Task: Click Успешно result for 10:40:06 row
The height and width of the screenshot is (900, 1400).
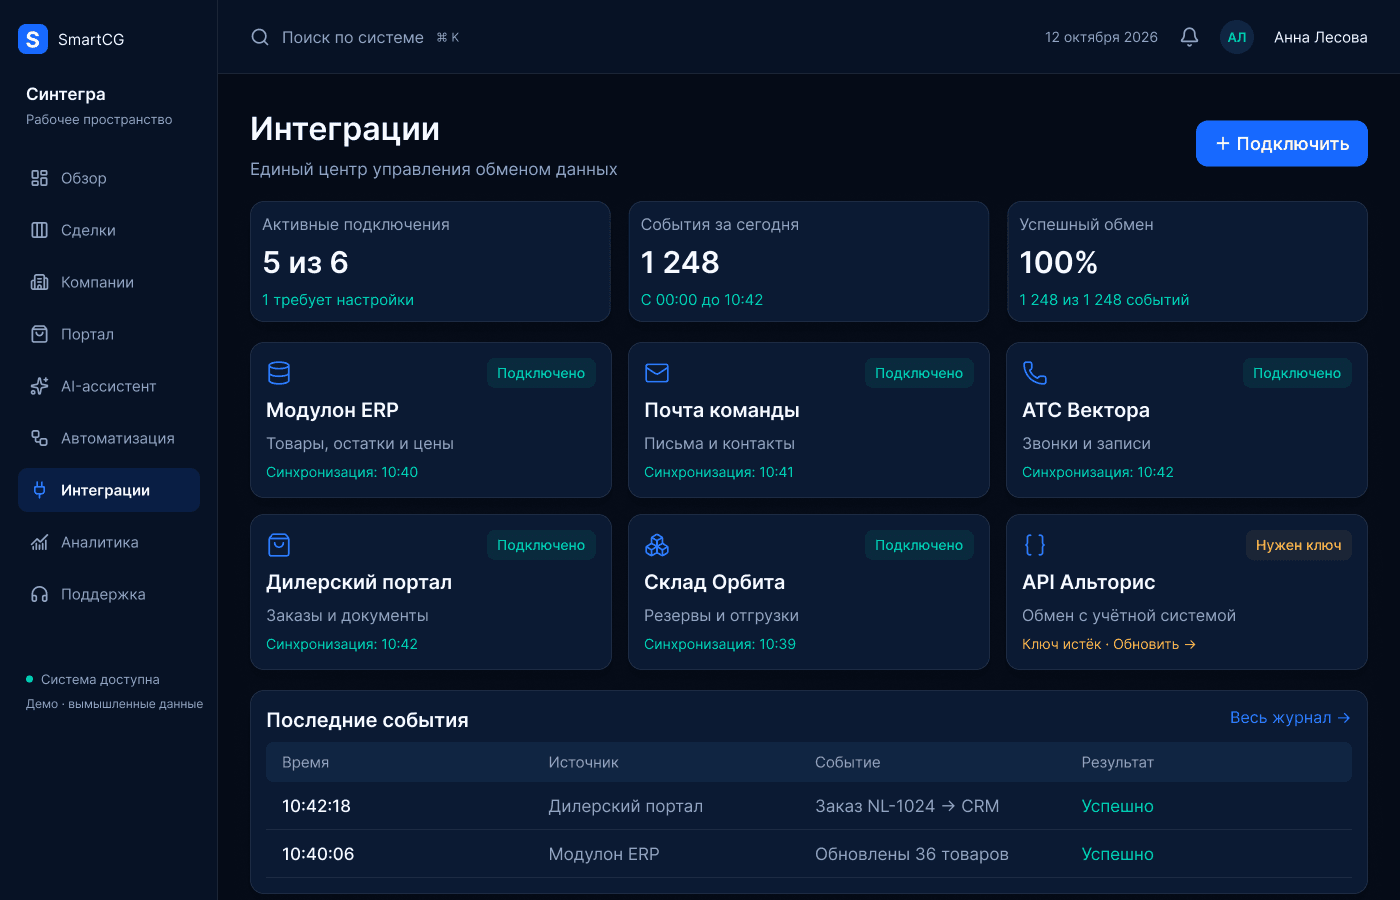Action: click(x=1117, y=854)
